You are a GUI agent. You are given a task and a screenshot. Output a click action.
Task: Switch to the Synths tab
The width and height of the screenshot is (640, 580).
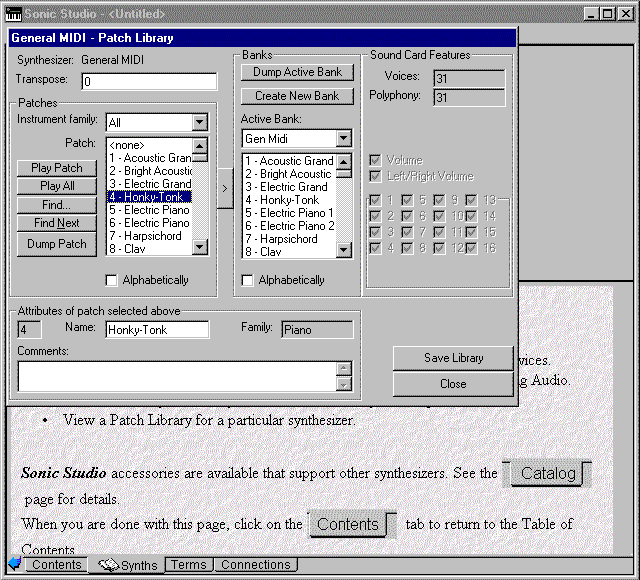point(128,565)
